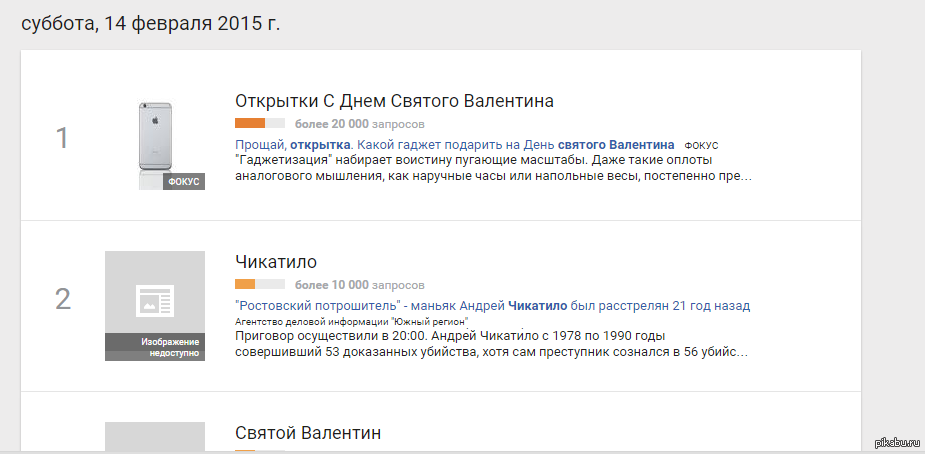
Task: Click the date heading 'суббота, 14 февраля 2015 г.'
Action: point(151,24)
